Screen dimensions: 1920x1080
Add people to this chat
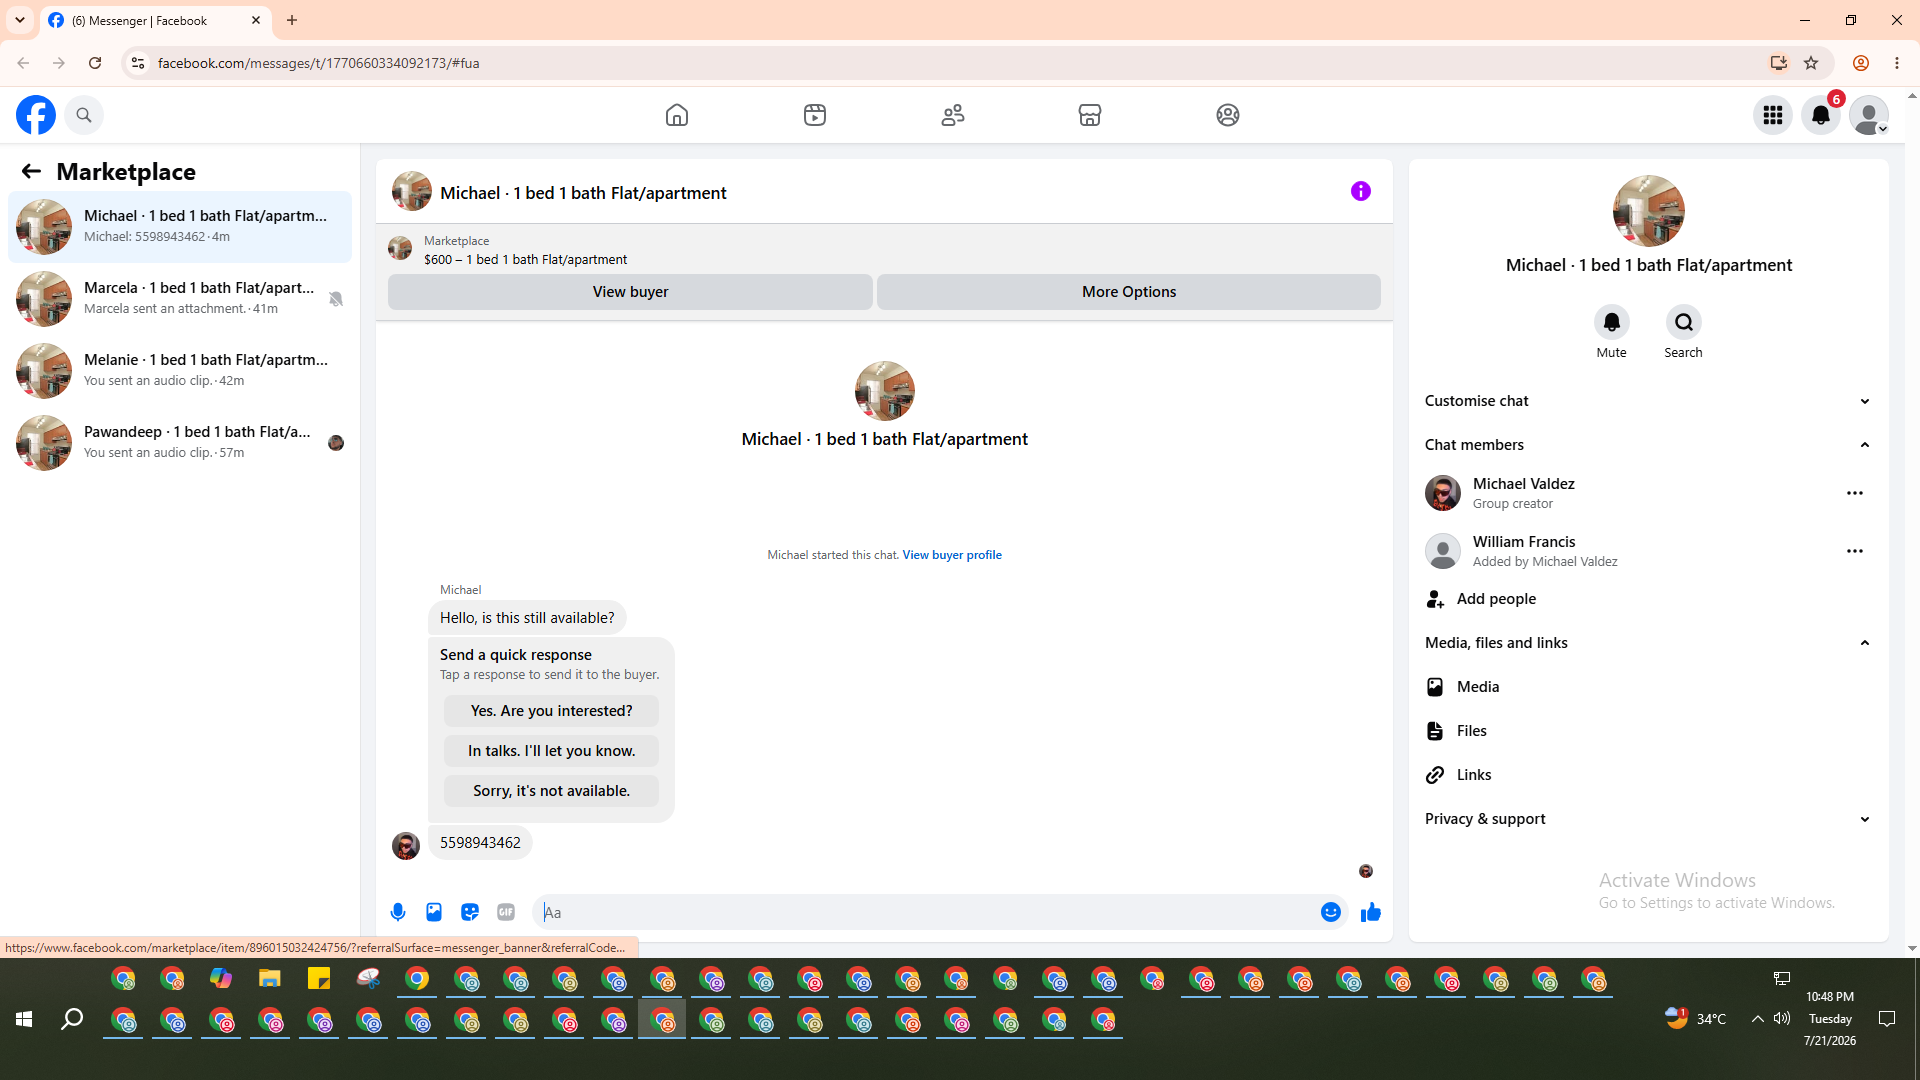coord(1647,599)
